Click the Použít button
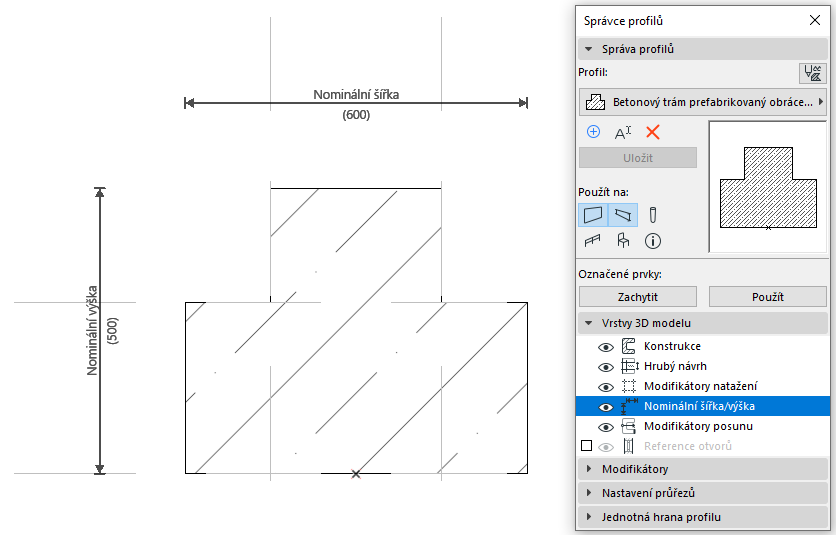The width and height of the screenshot is (836, 535). coord(768,297)
